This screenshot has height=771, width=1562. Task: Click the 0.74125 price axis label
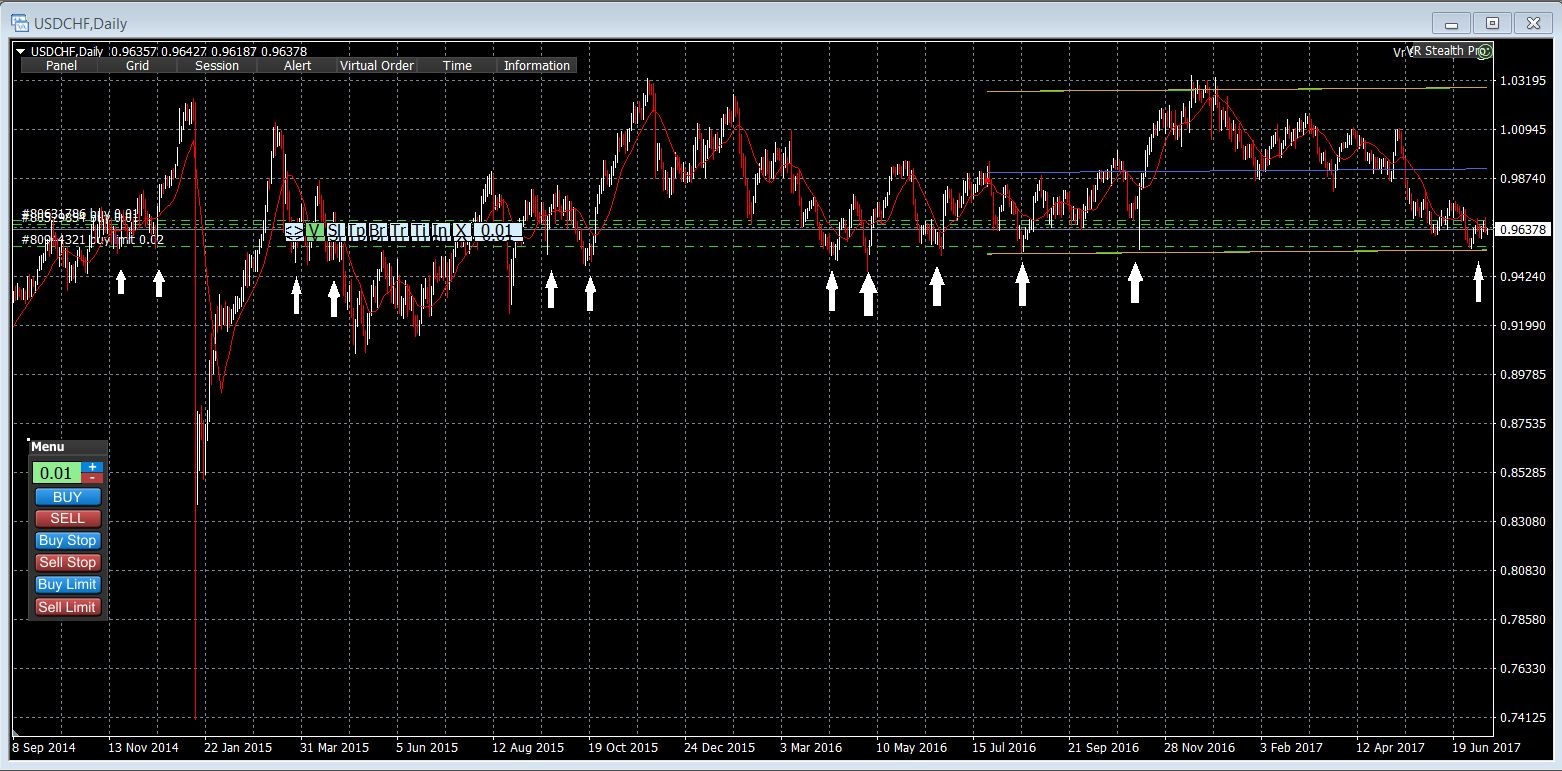pyautogui.click(x=1524, y=717)
